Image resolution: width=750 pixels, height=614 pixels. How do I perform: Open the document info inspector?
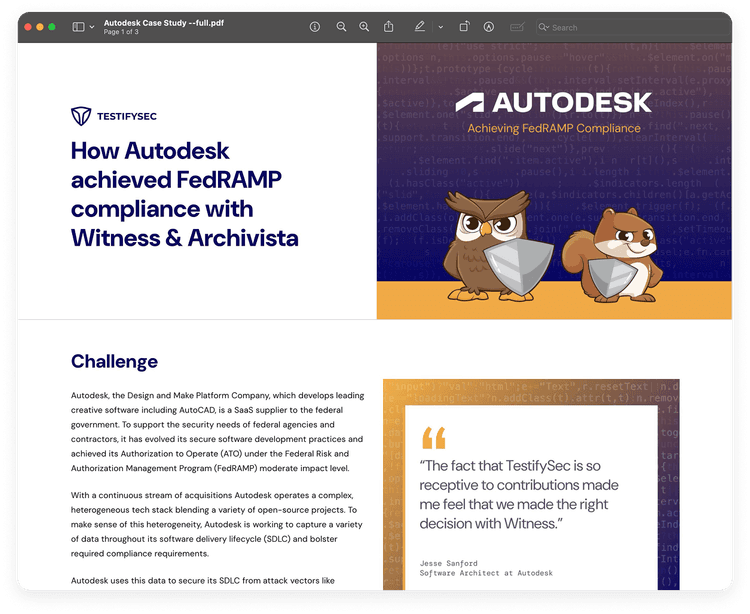pos(314,27)
